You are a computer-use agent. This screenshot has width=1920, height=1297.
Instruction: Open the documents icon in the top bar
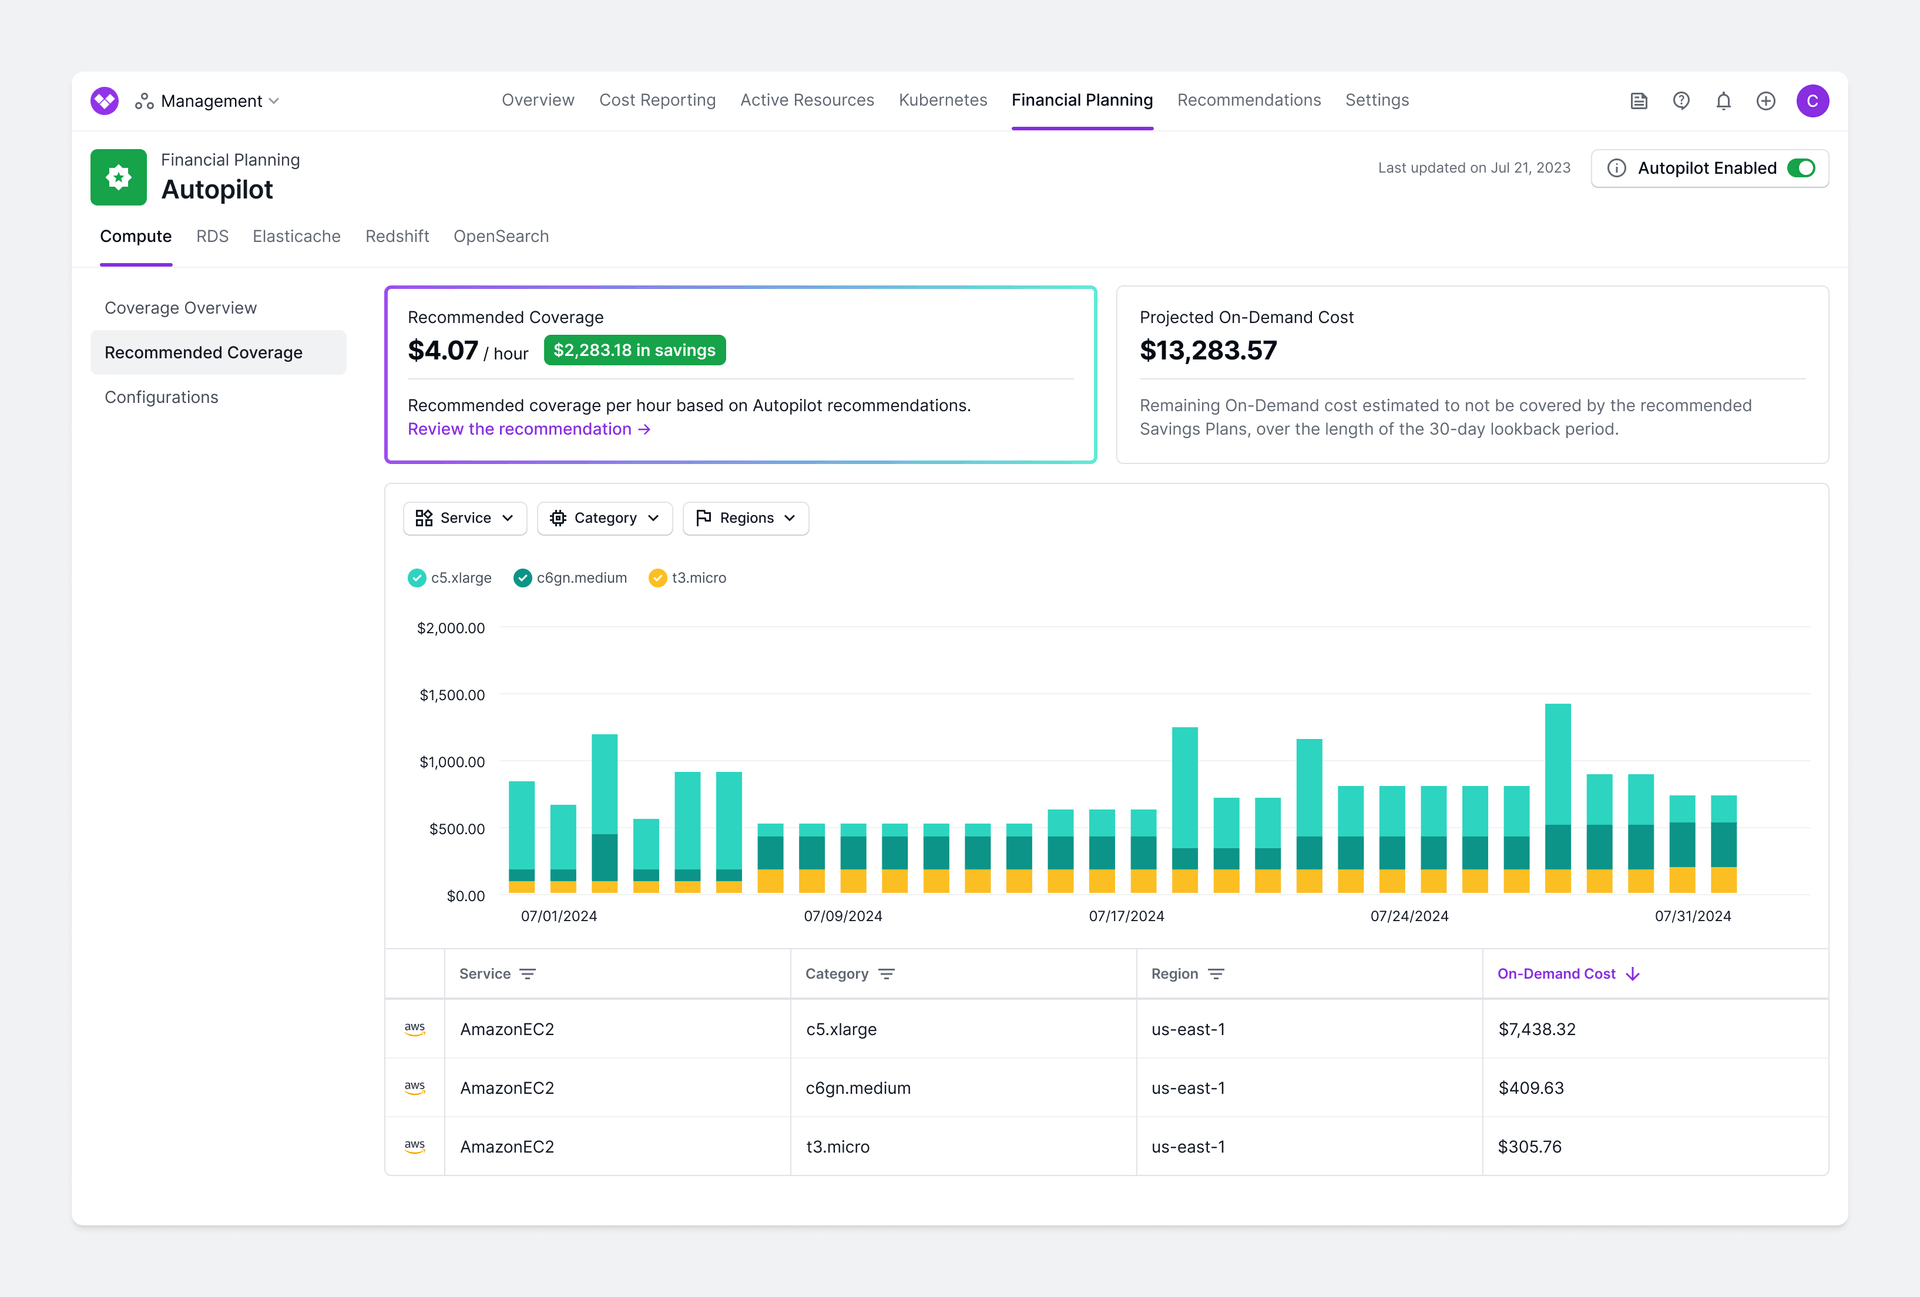pyautogui.click(x=1639, y=100)
